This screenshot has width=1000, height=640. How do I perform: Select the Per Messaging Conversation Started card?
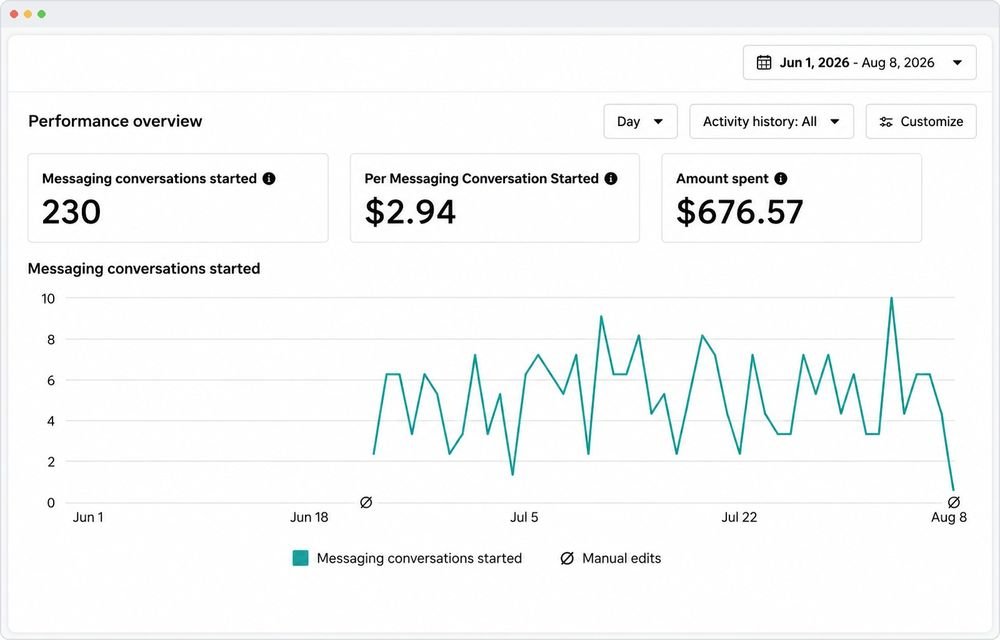(495, 198)
